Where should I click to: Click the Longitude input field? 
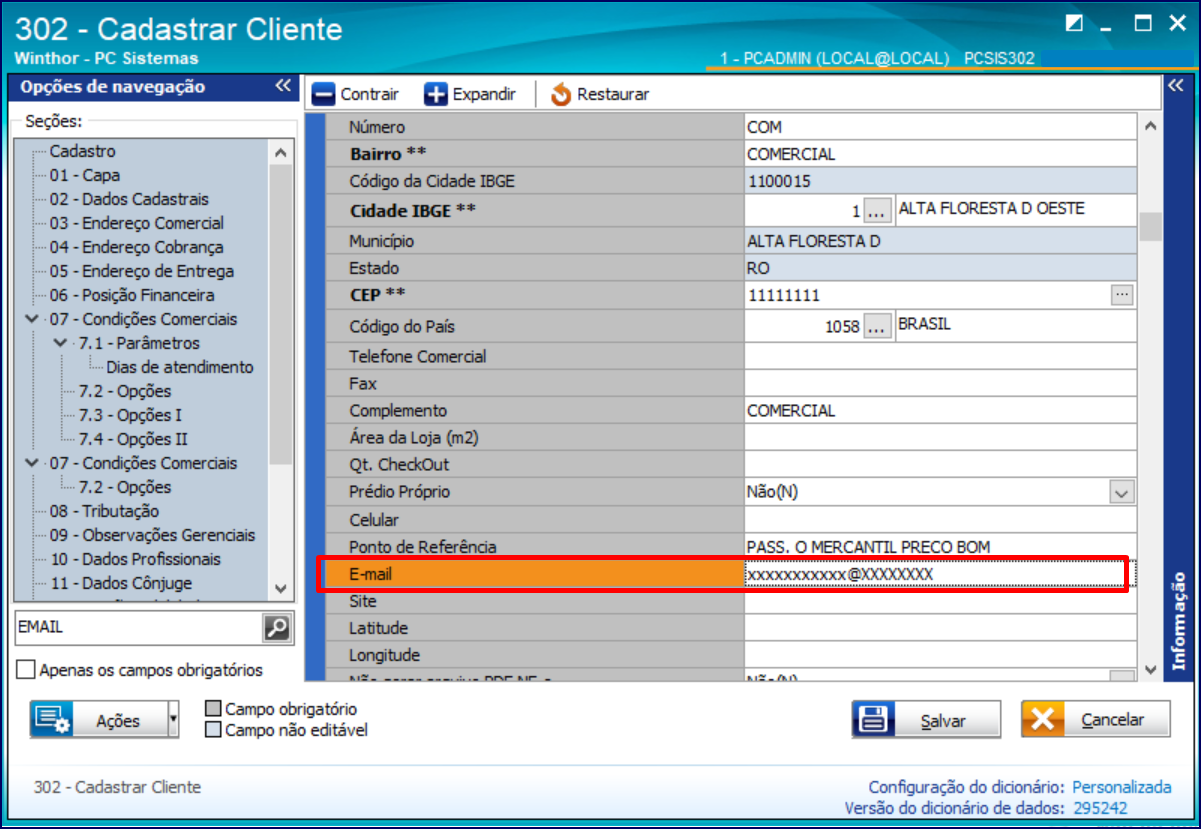(x=940, y=656)
